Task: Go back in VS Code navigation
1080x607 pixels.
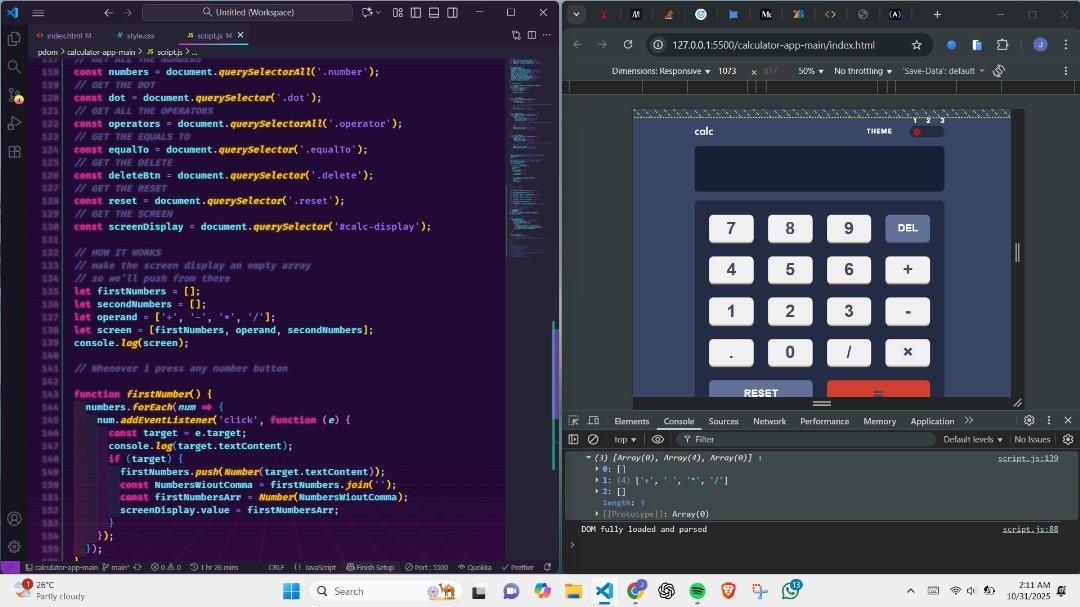Action: [109, 12]
